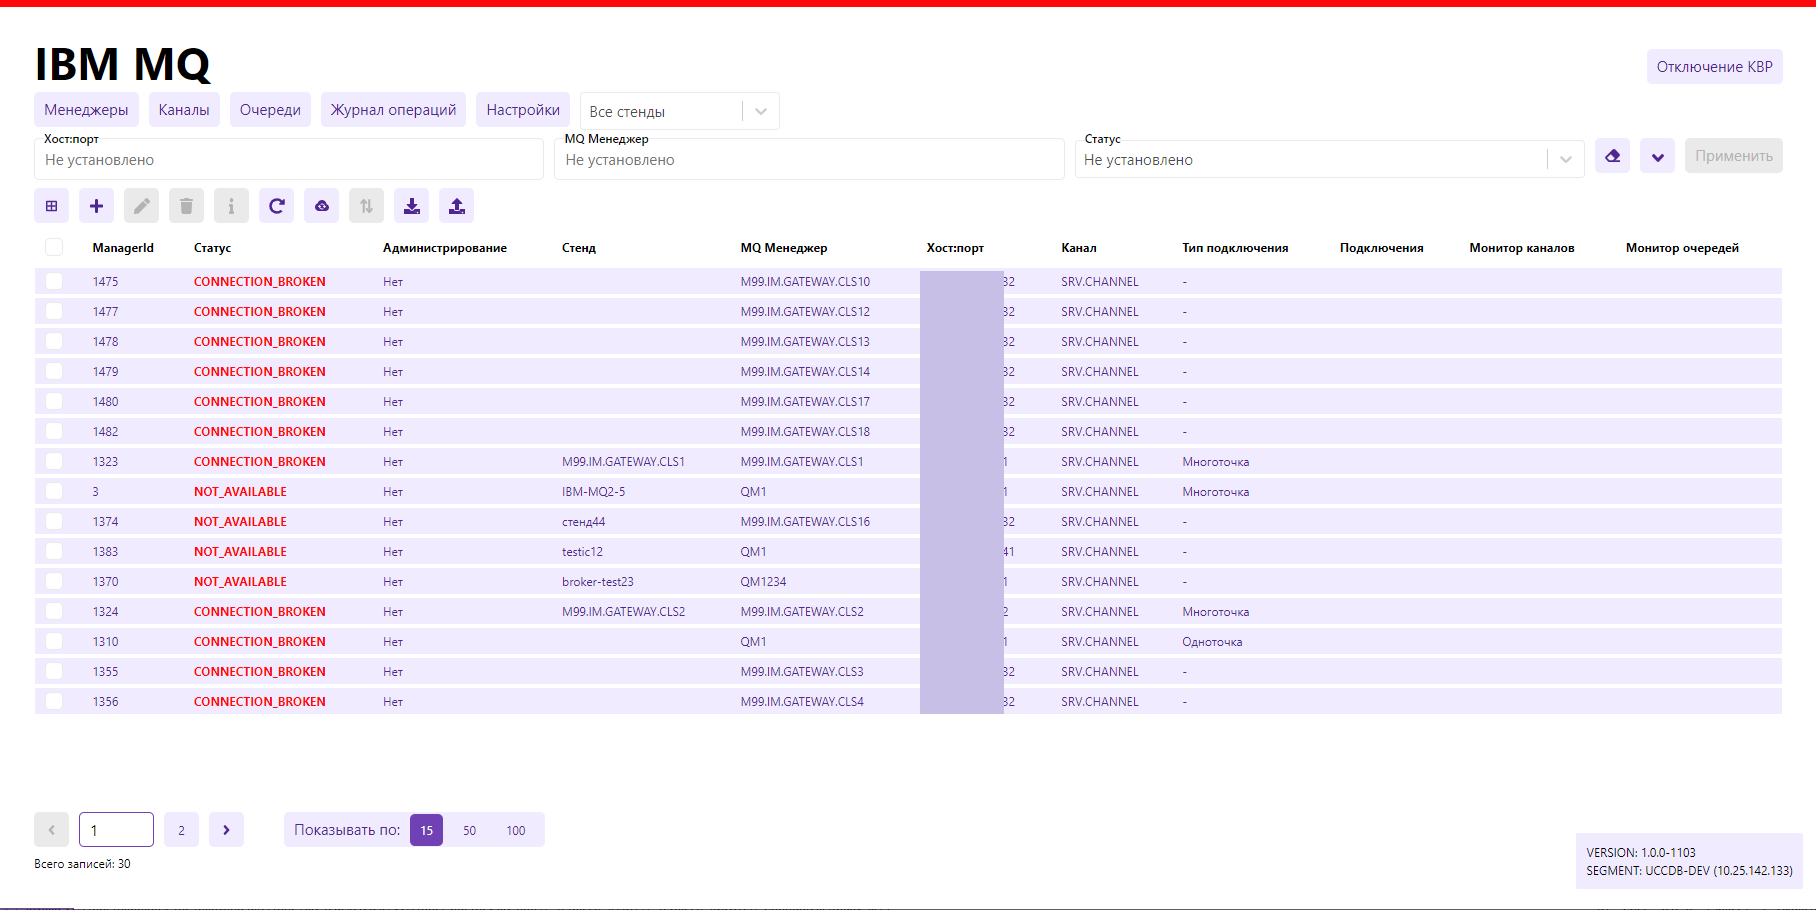The width and height of the screenshot is (1816, 910).
Task: Check the row with ManagerId 1383
Action: pyautogui.click(x=54, y=552)
